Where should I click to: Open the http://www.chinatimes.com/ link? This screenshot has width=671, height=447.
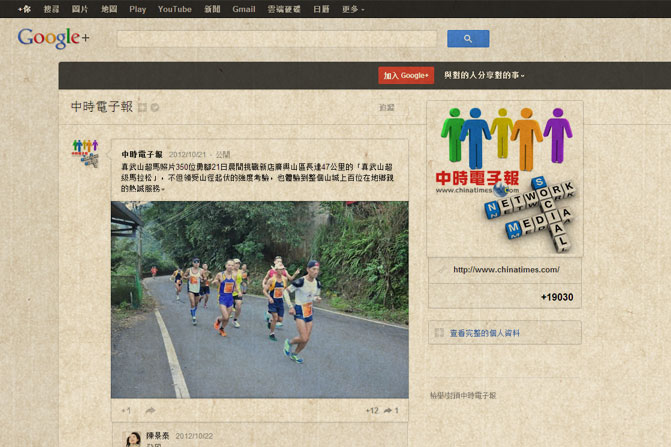pyautogui.click(x=506, y=269)
